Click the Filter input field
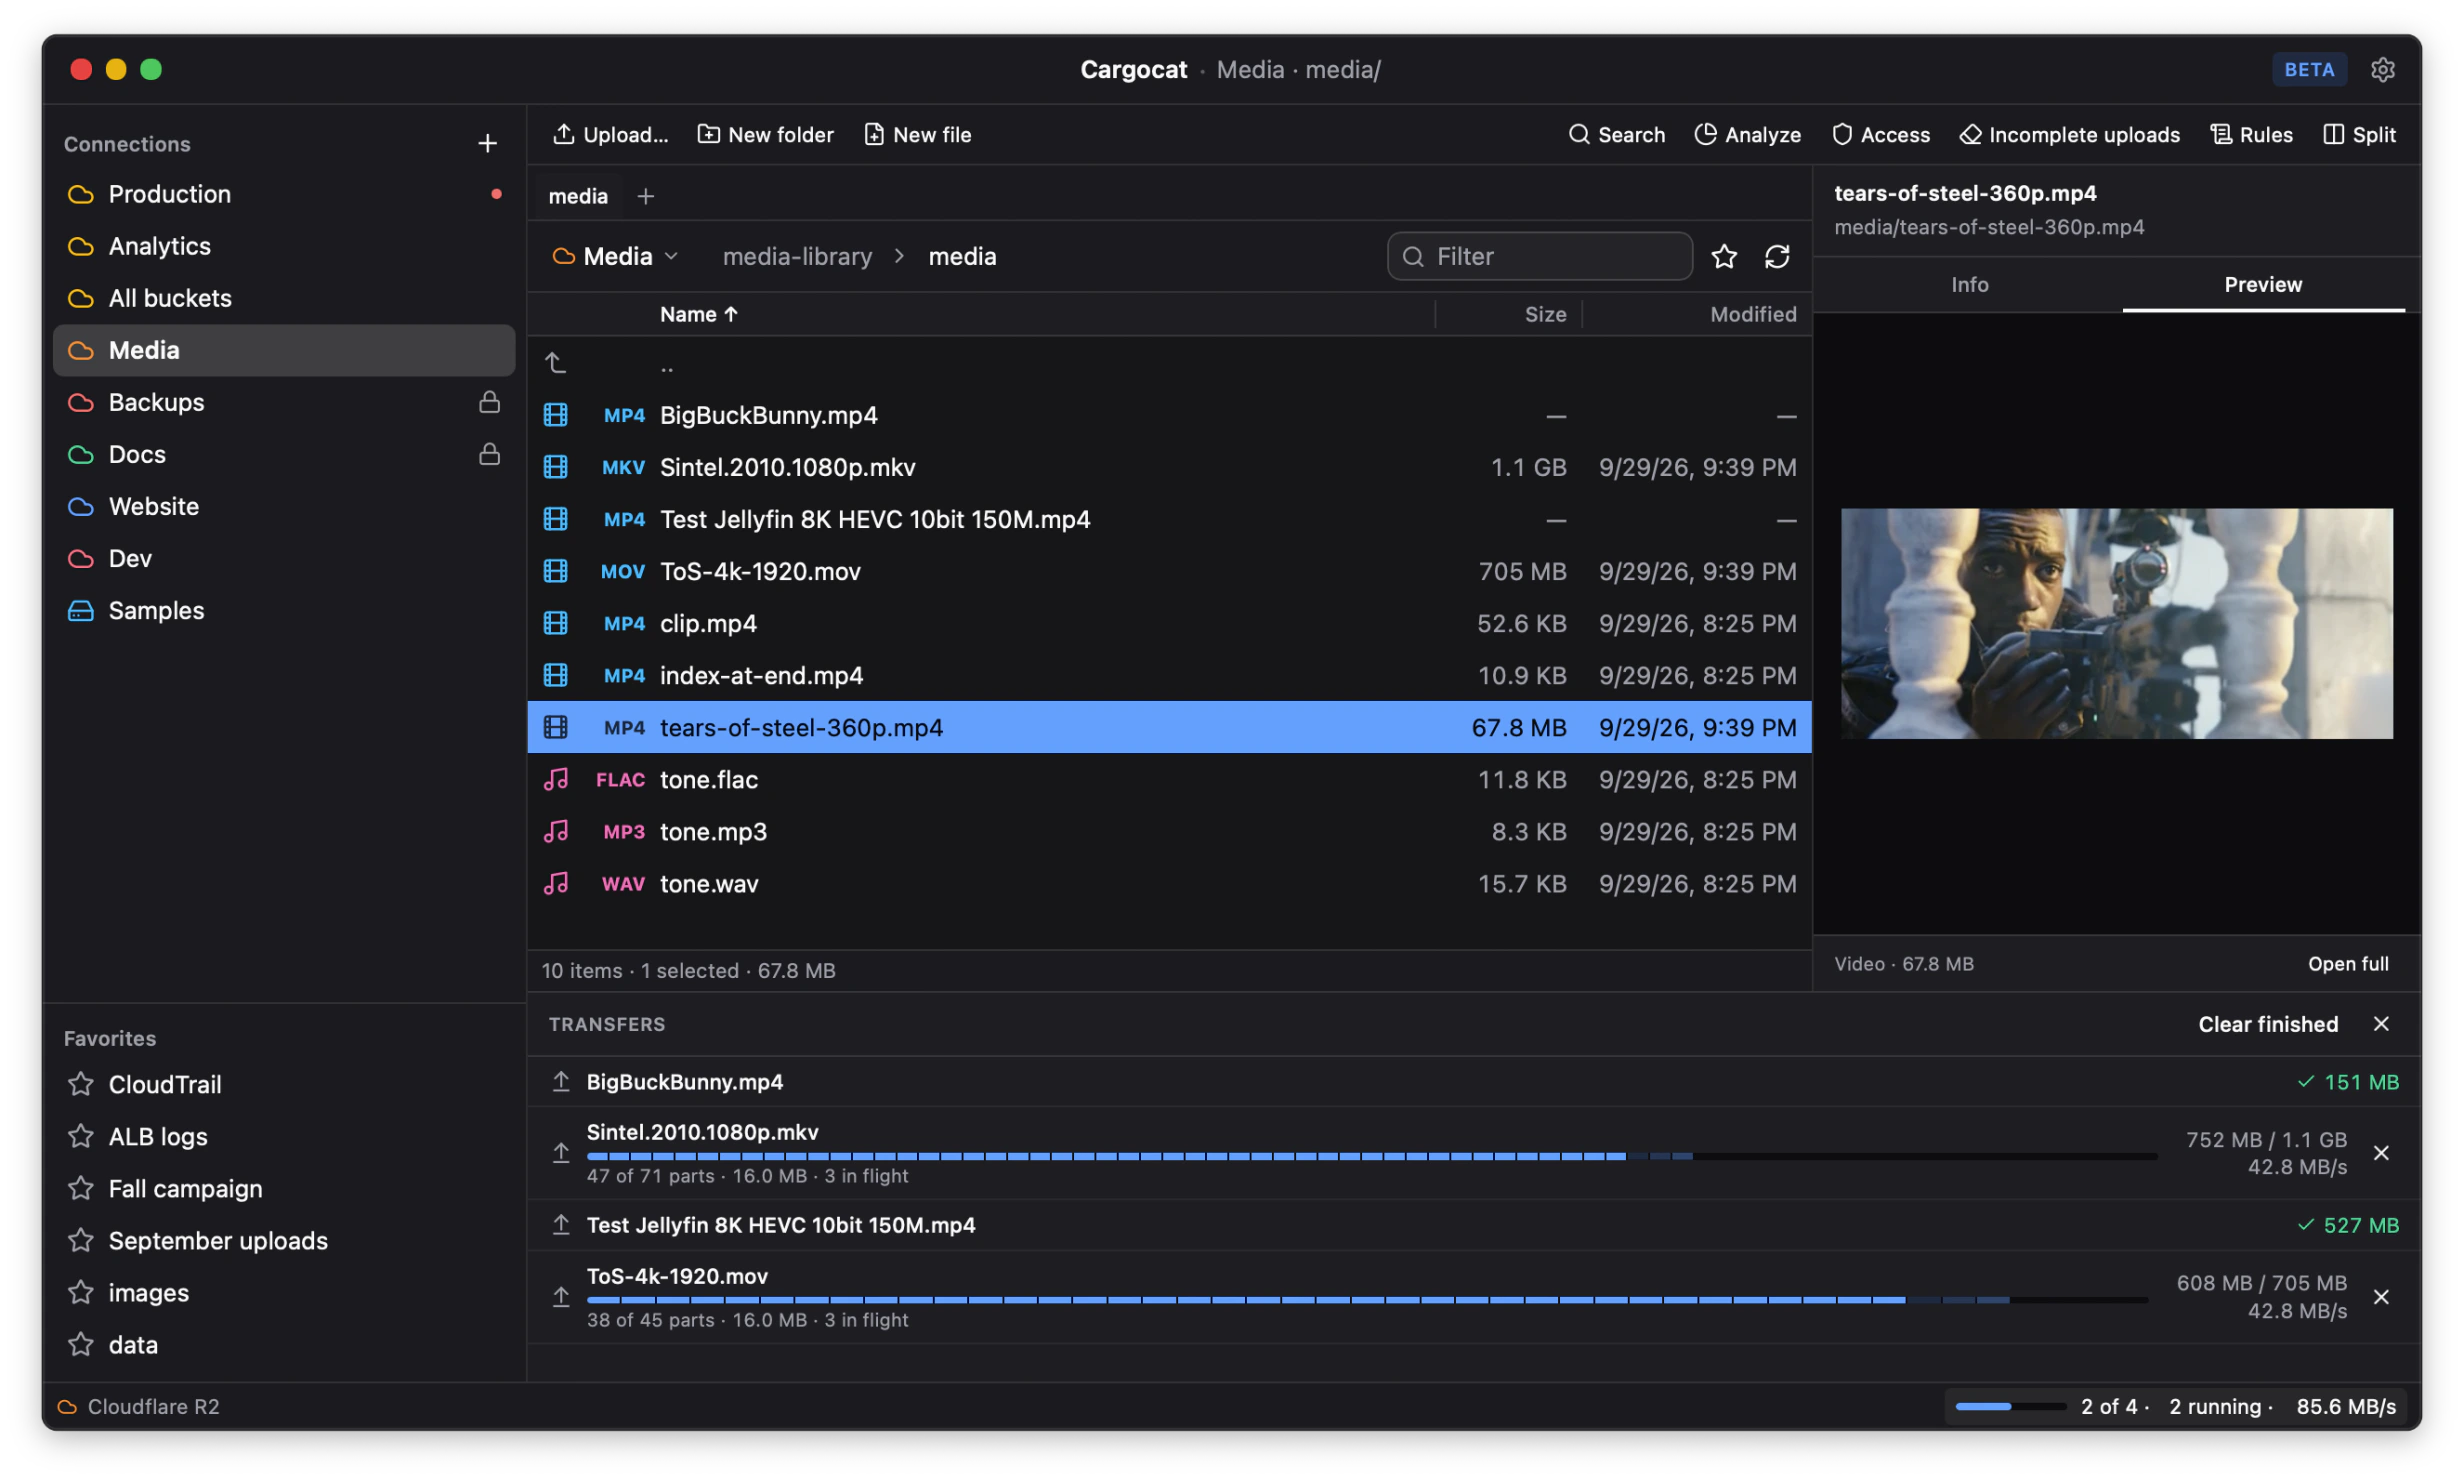This screenshot has width=2464, height=1480. (1539, 257)
